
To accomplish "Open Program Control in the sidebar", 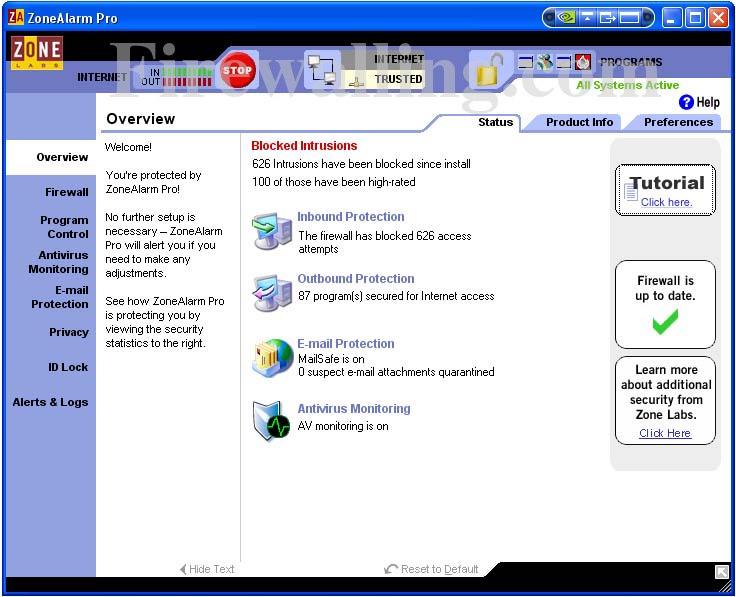I will pyautogui.click(x=64, y=227).
